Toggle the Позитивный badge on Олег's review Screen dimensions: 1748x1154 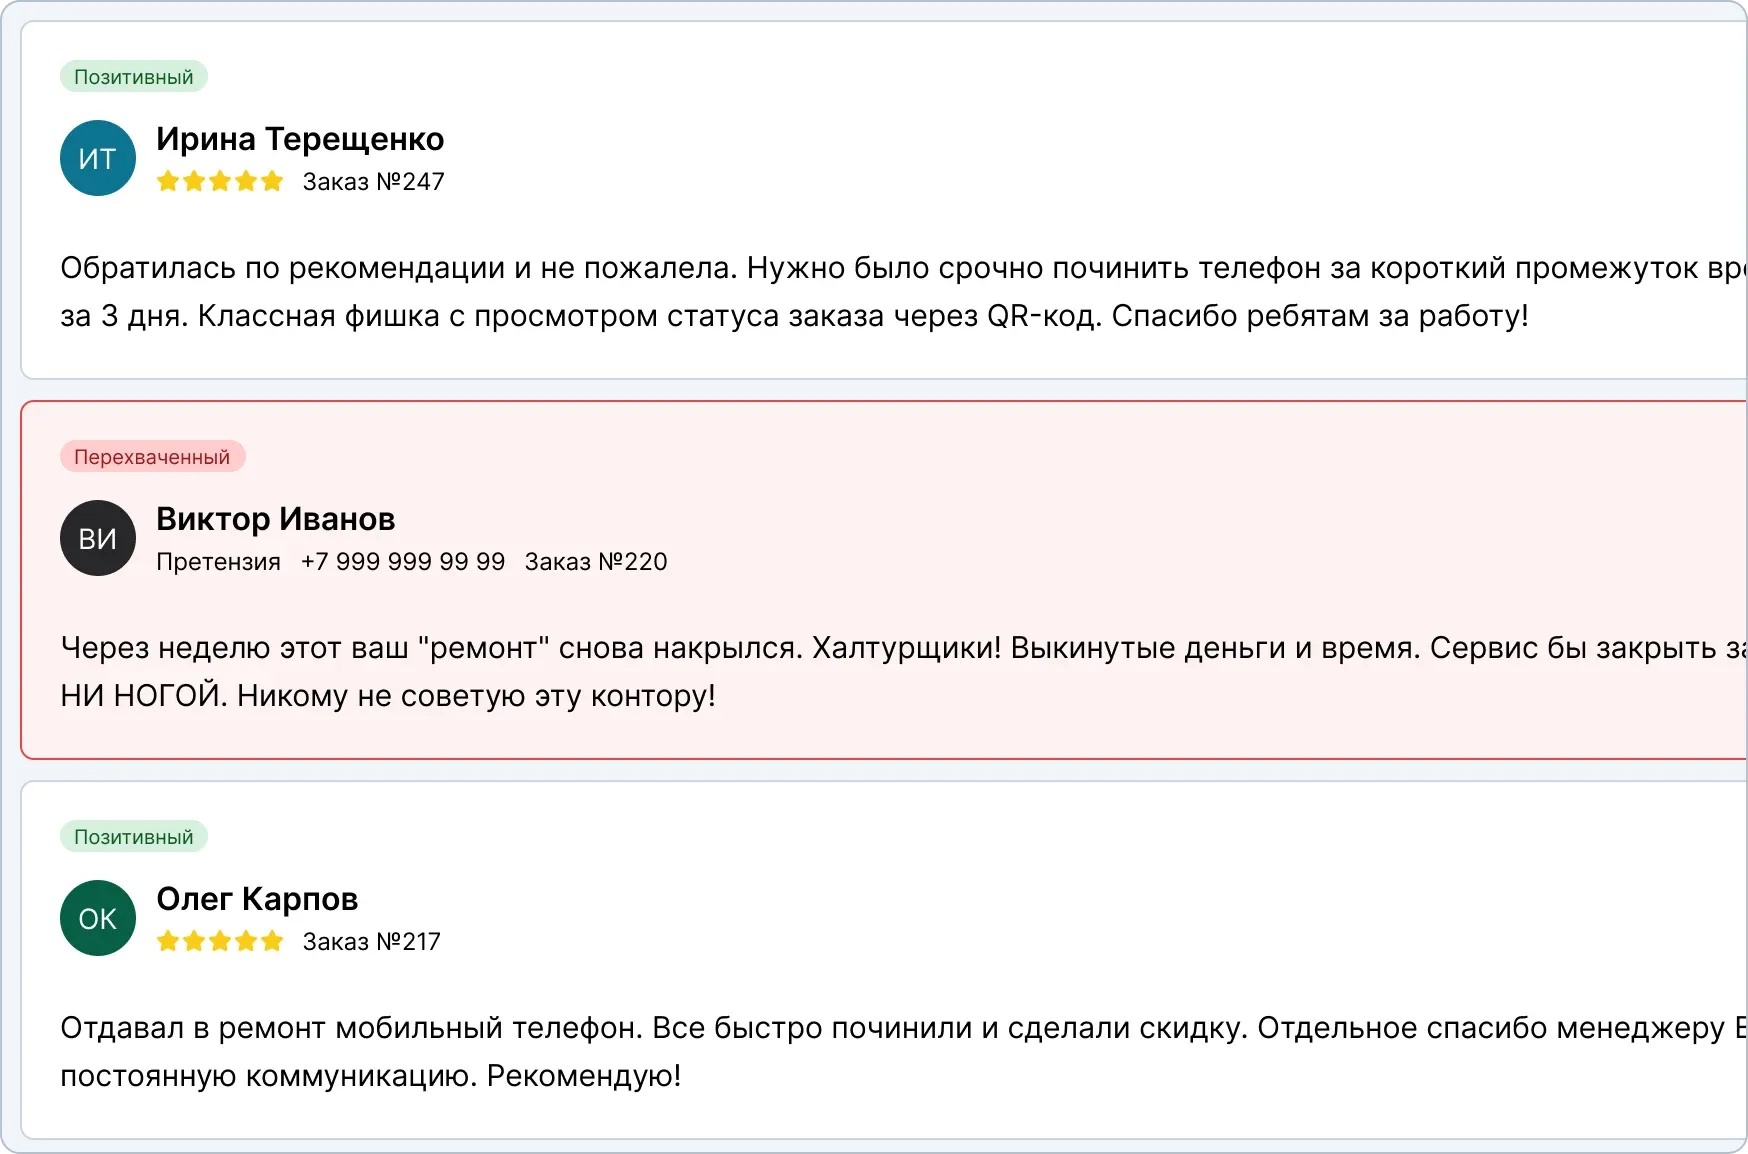(133, 836)
